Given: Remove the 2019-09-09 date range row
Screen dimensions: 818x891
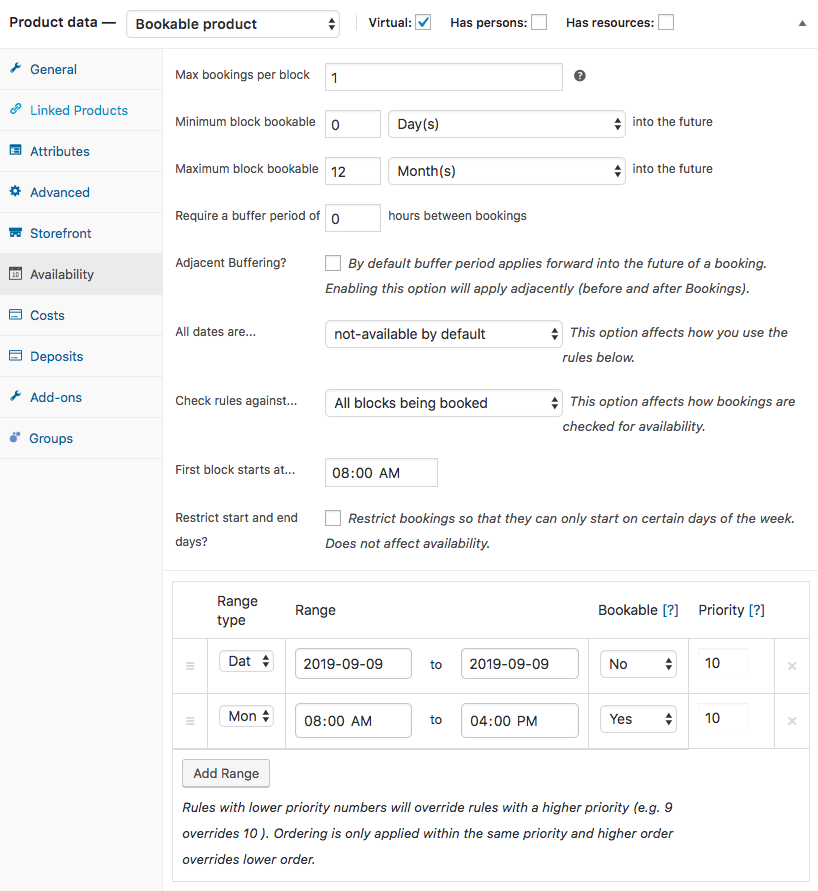Looking at the screenshot, I should coord(792,665).
